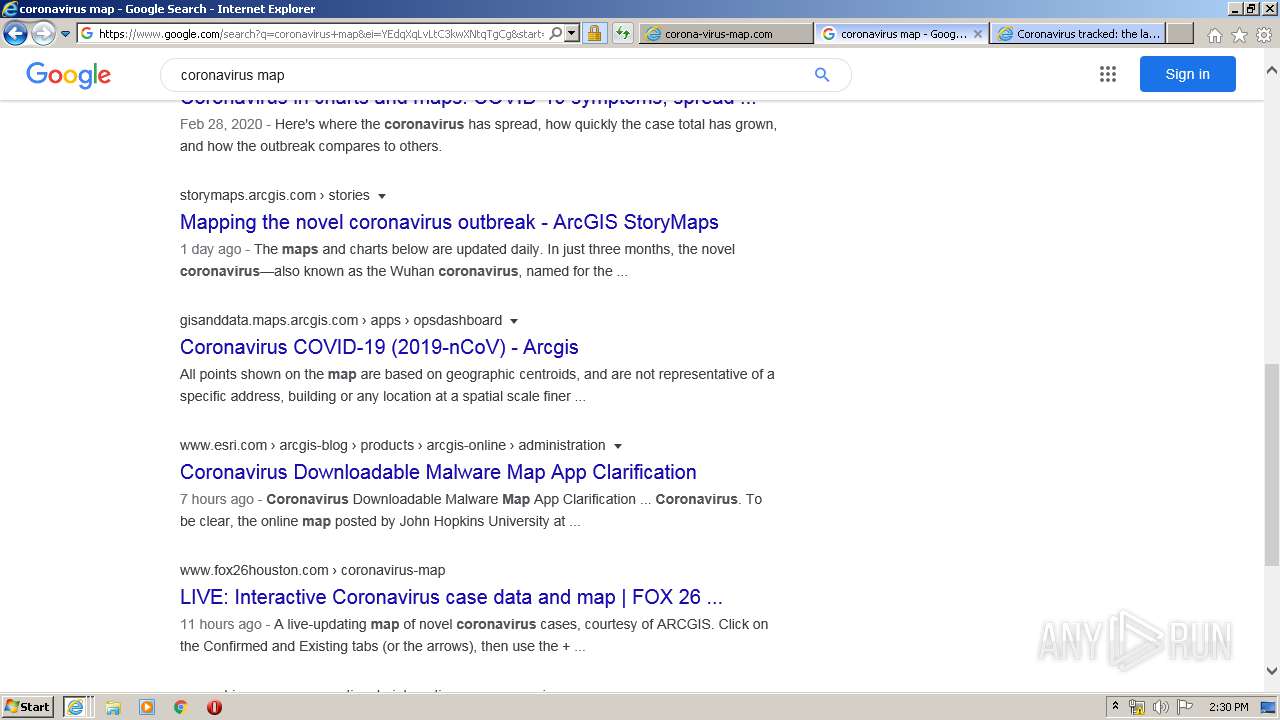Open Mapping the novel coronavirus outbreak link
Image resolution: width=1280 pixels, height=720 pixels.
(x=449, y=222)
